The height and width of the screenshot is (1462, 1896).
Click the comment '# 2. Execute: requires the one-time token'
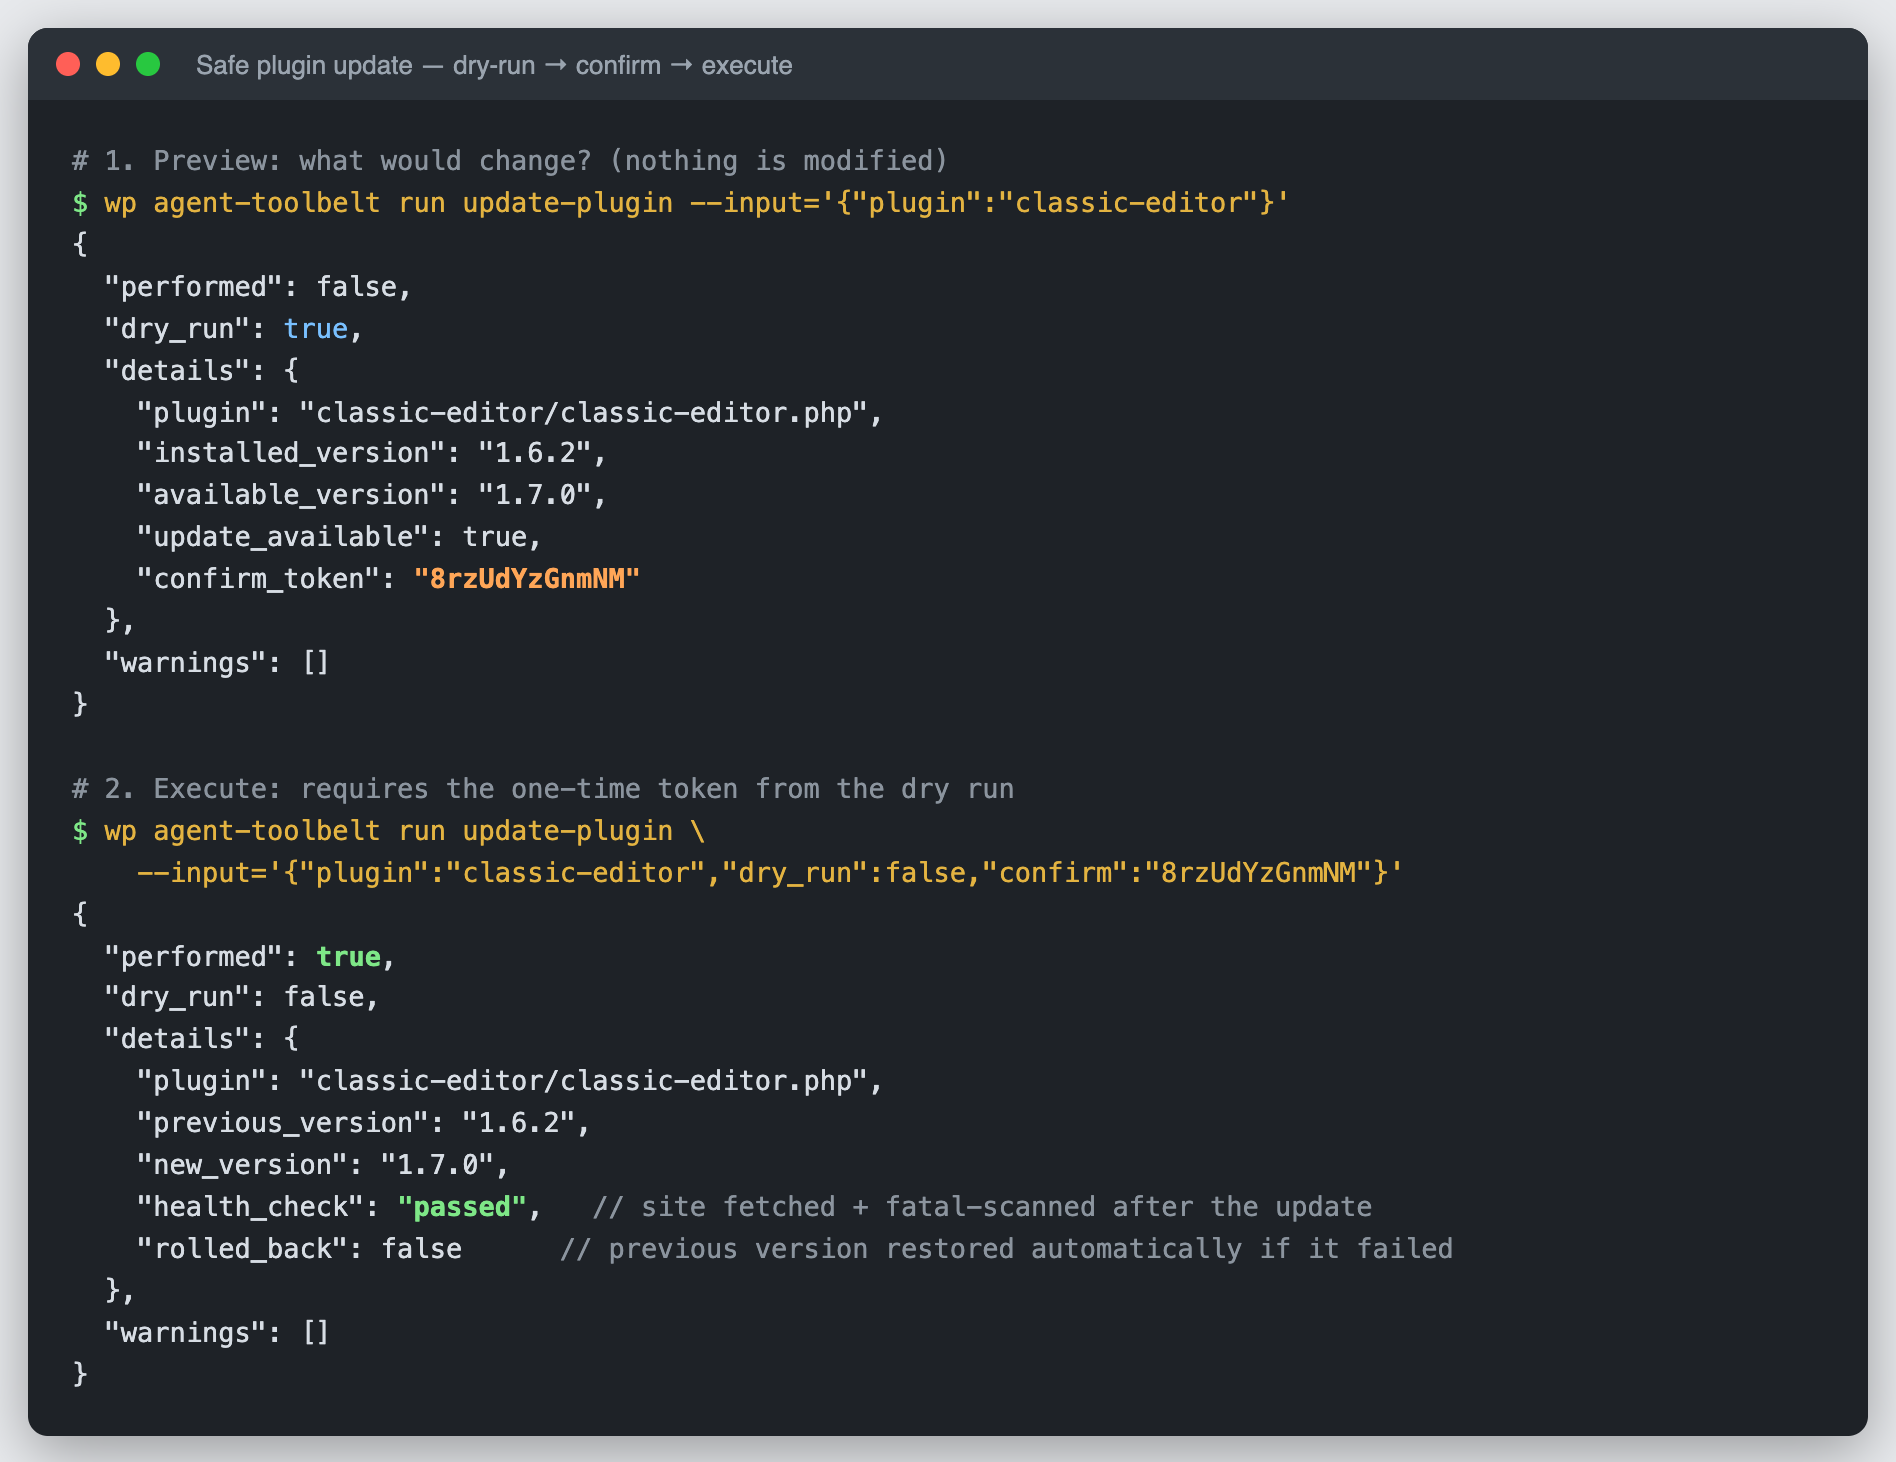405,789
